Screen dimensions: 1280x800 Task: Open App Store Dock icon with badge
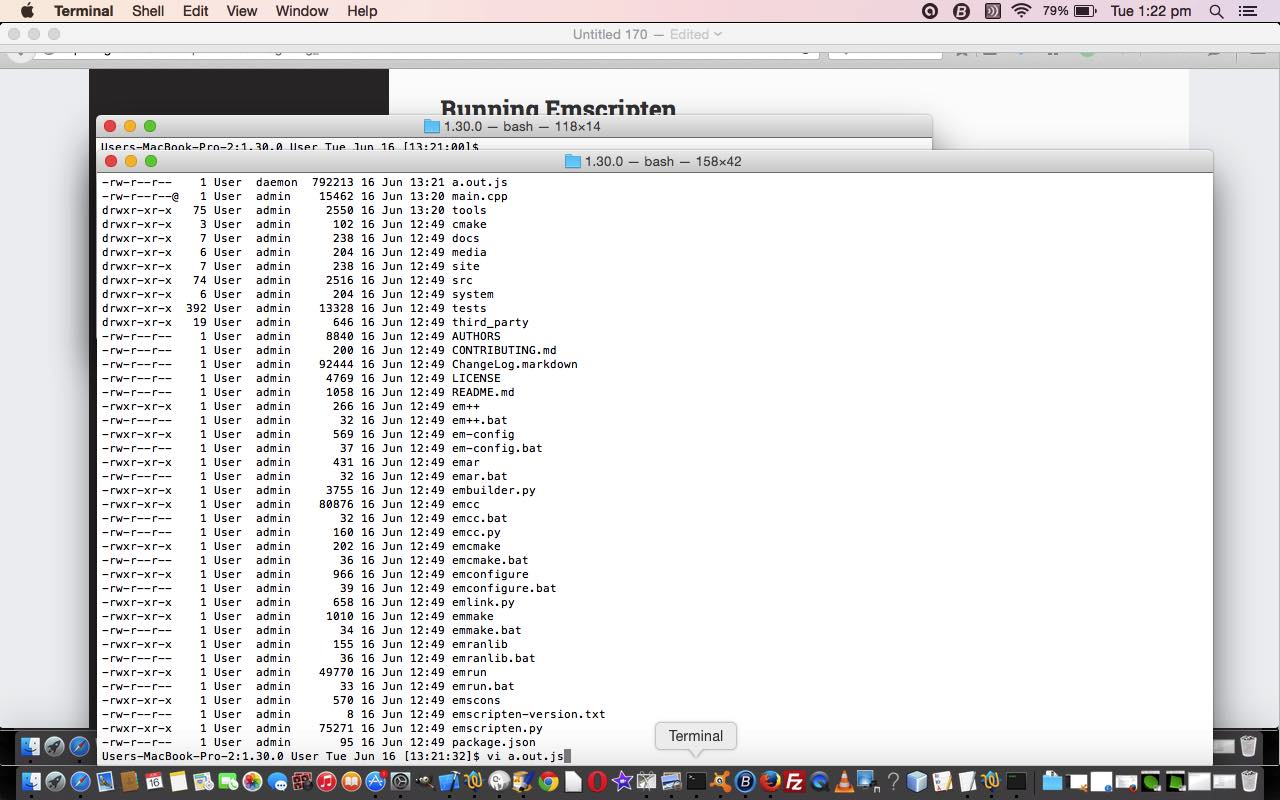376,781
